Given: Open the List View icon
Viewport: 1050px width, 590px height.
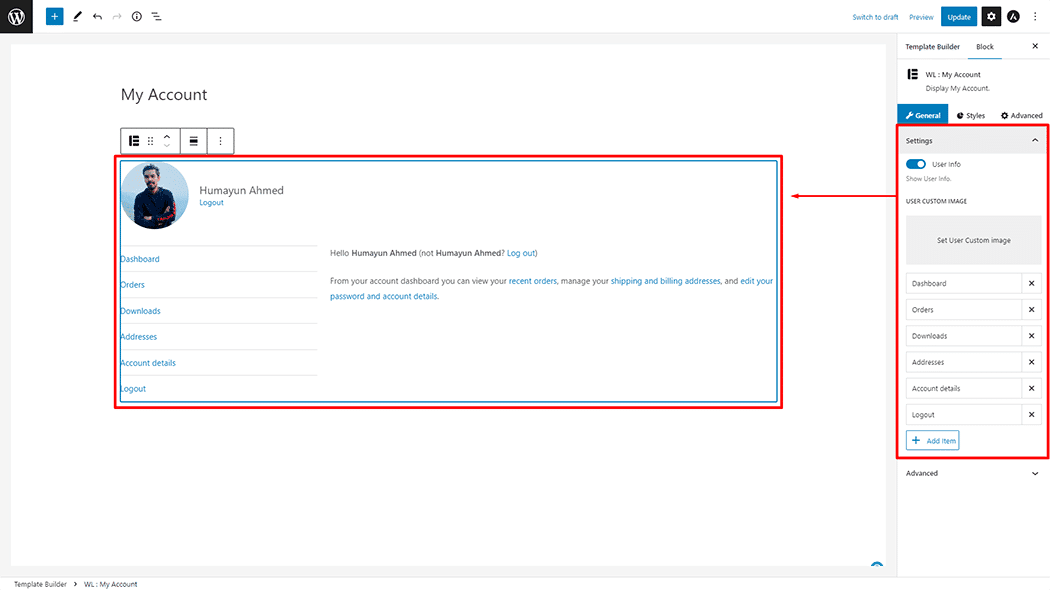Looking at the screenshot, I should pyautogui.click(x=157, y=17).
